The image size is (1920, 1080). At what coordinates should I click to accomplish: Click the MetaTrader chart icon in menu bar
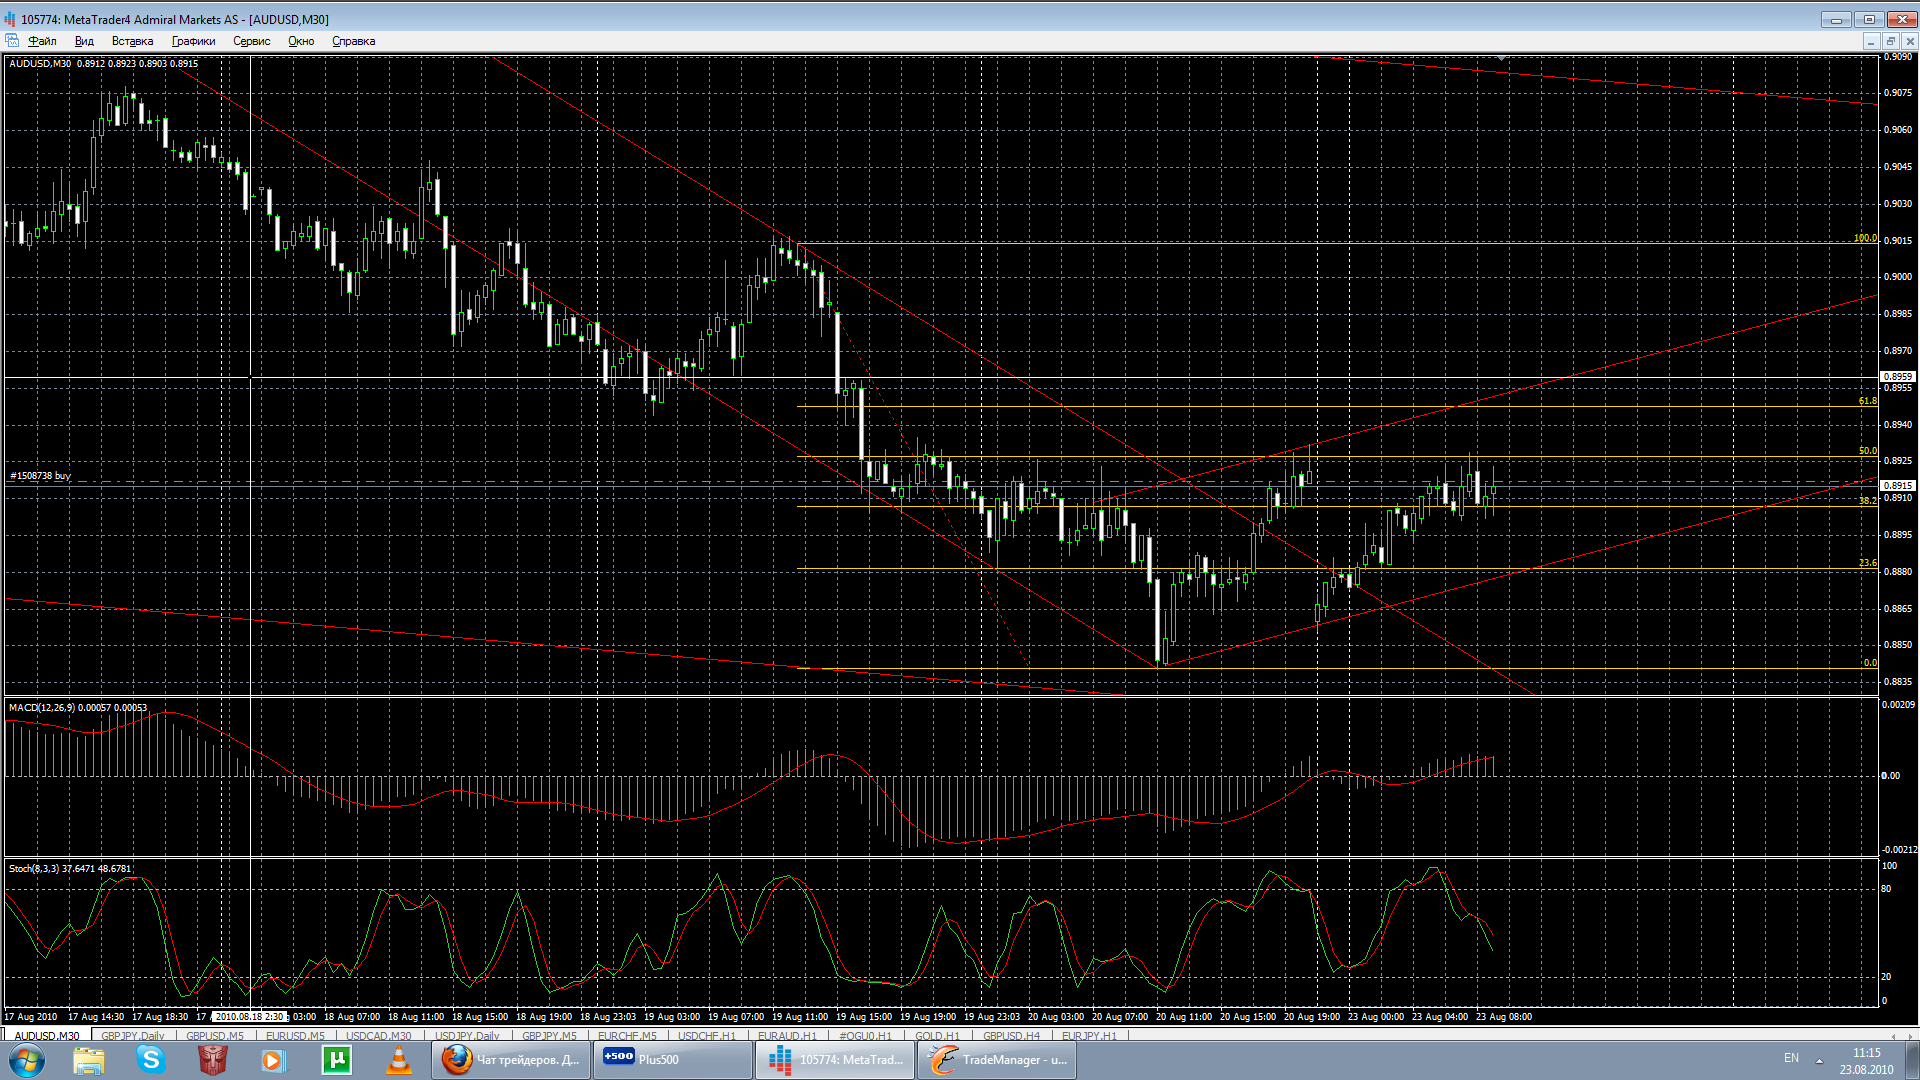tap(12, 41)
